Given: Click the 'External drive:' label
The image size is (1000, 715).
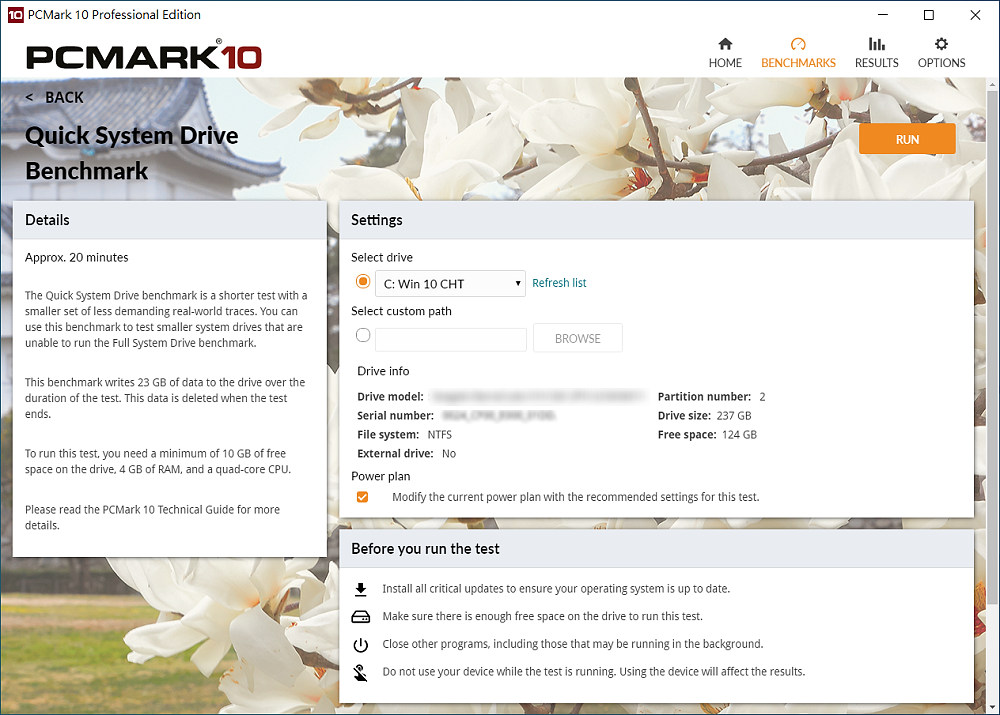Looking at the screenshot, I should tap(395, 454).
